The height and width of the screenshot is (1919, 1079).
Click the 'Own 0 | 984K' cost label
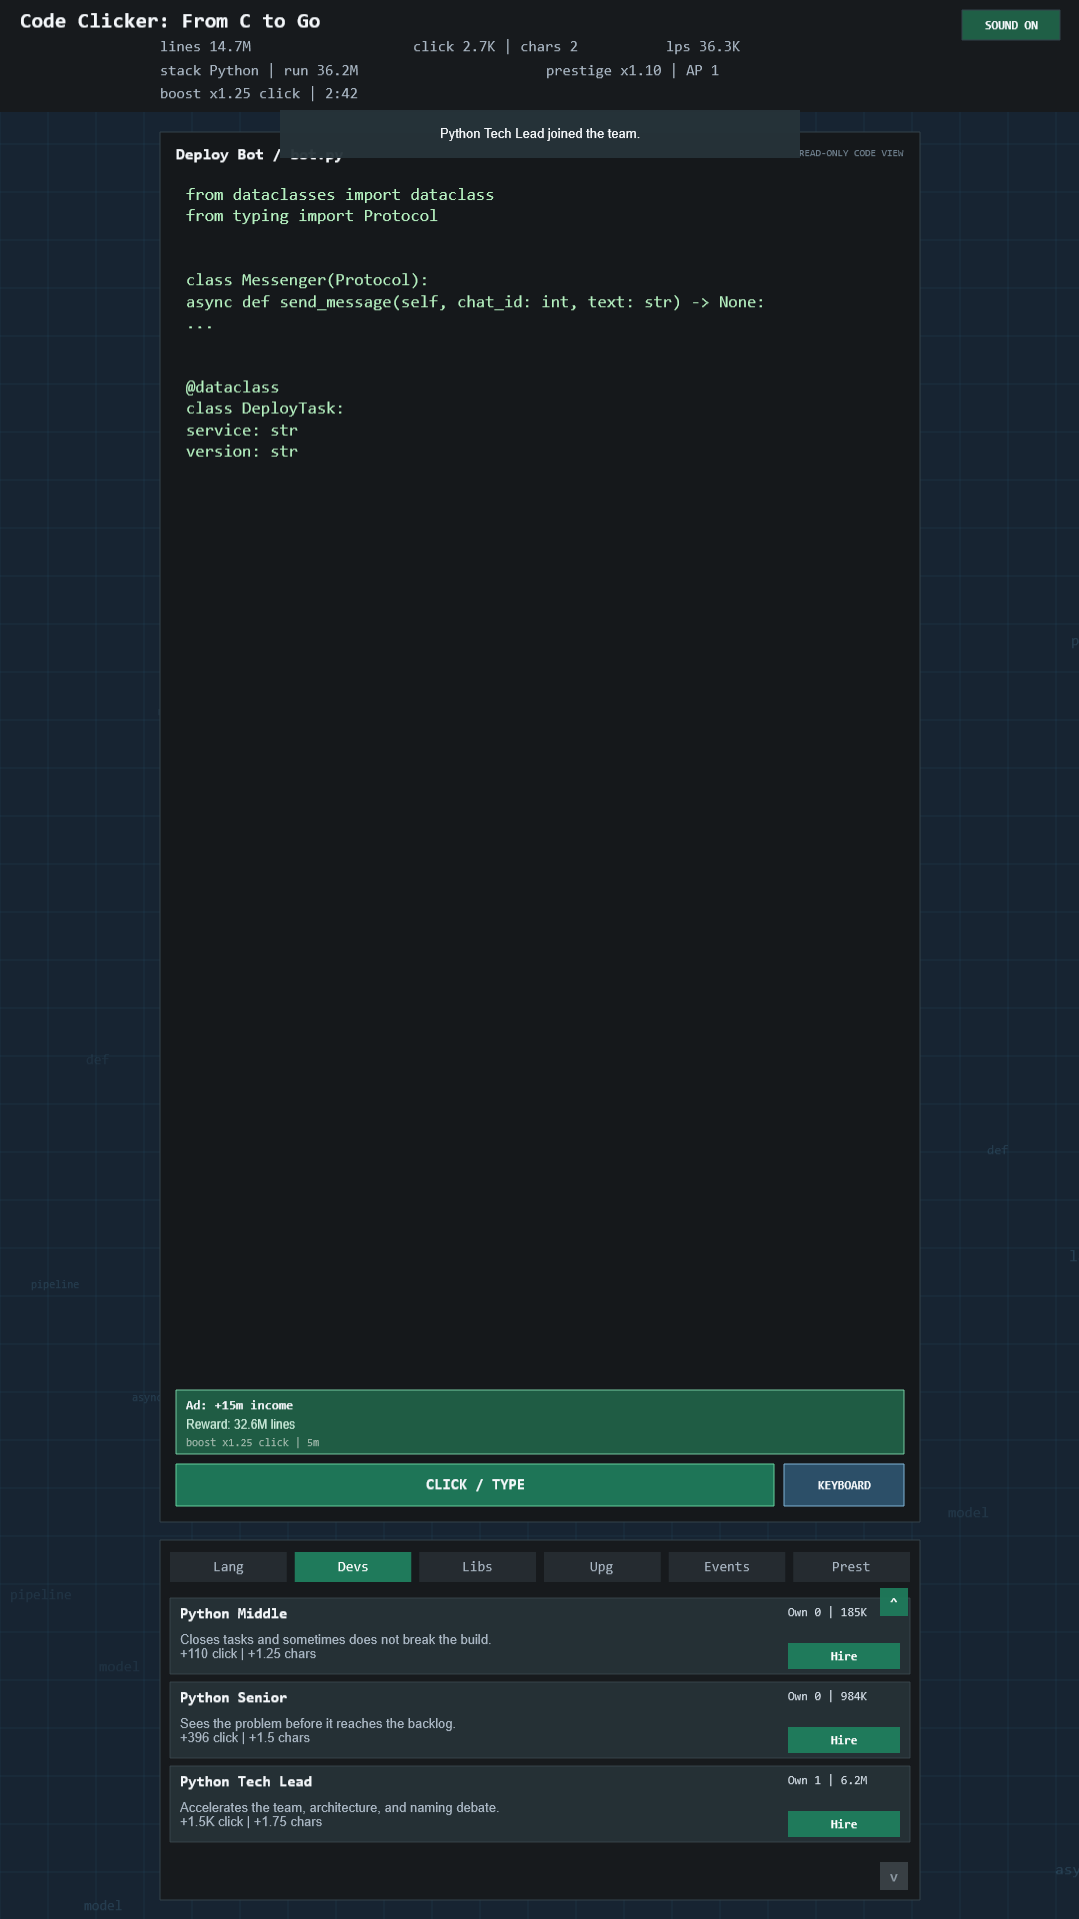tap(827, 1696)
